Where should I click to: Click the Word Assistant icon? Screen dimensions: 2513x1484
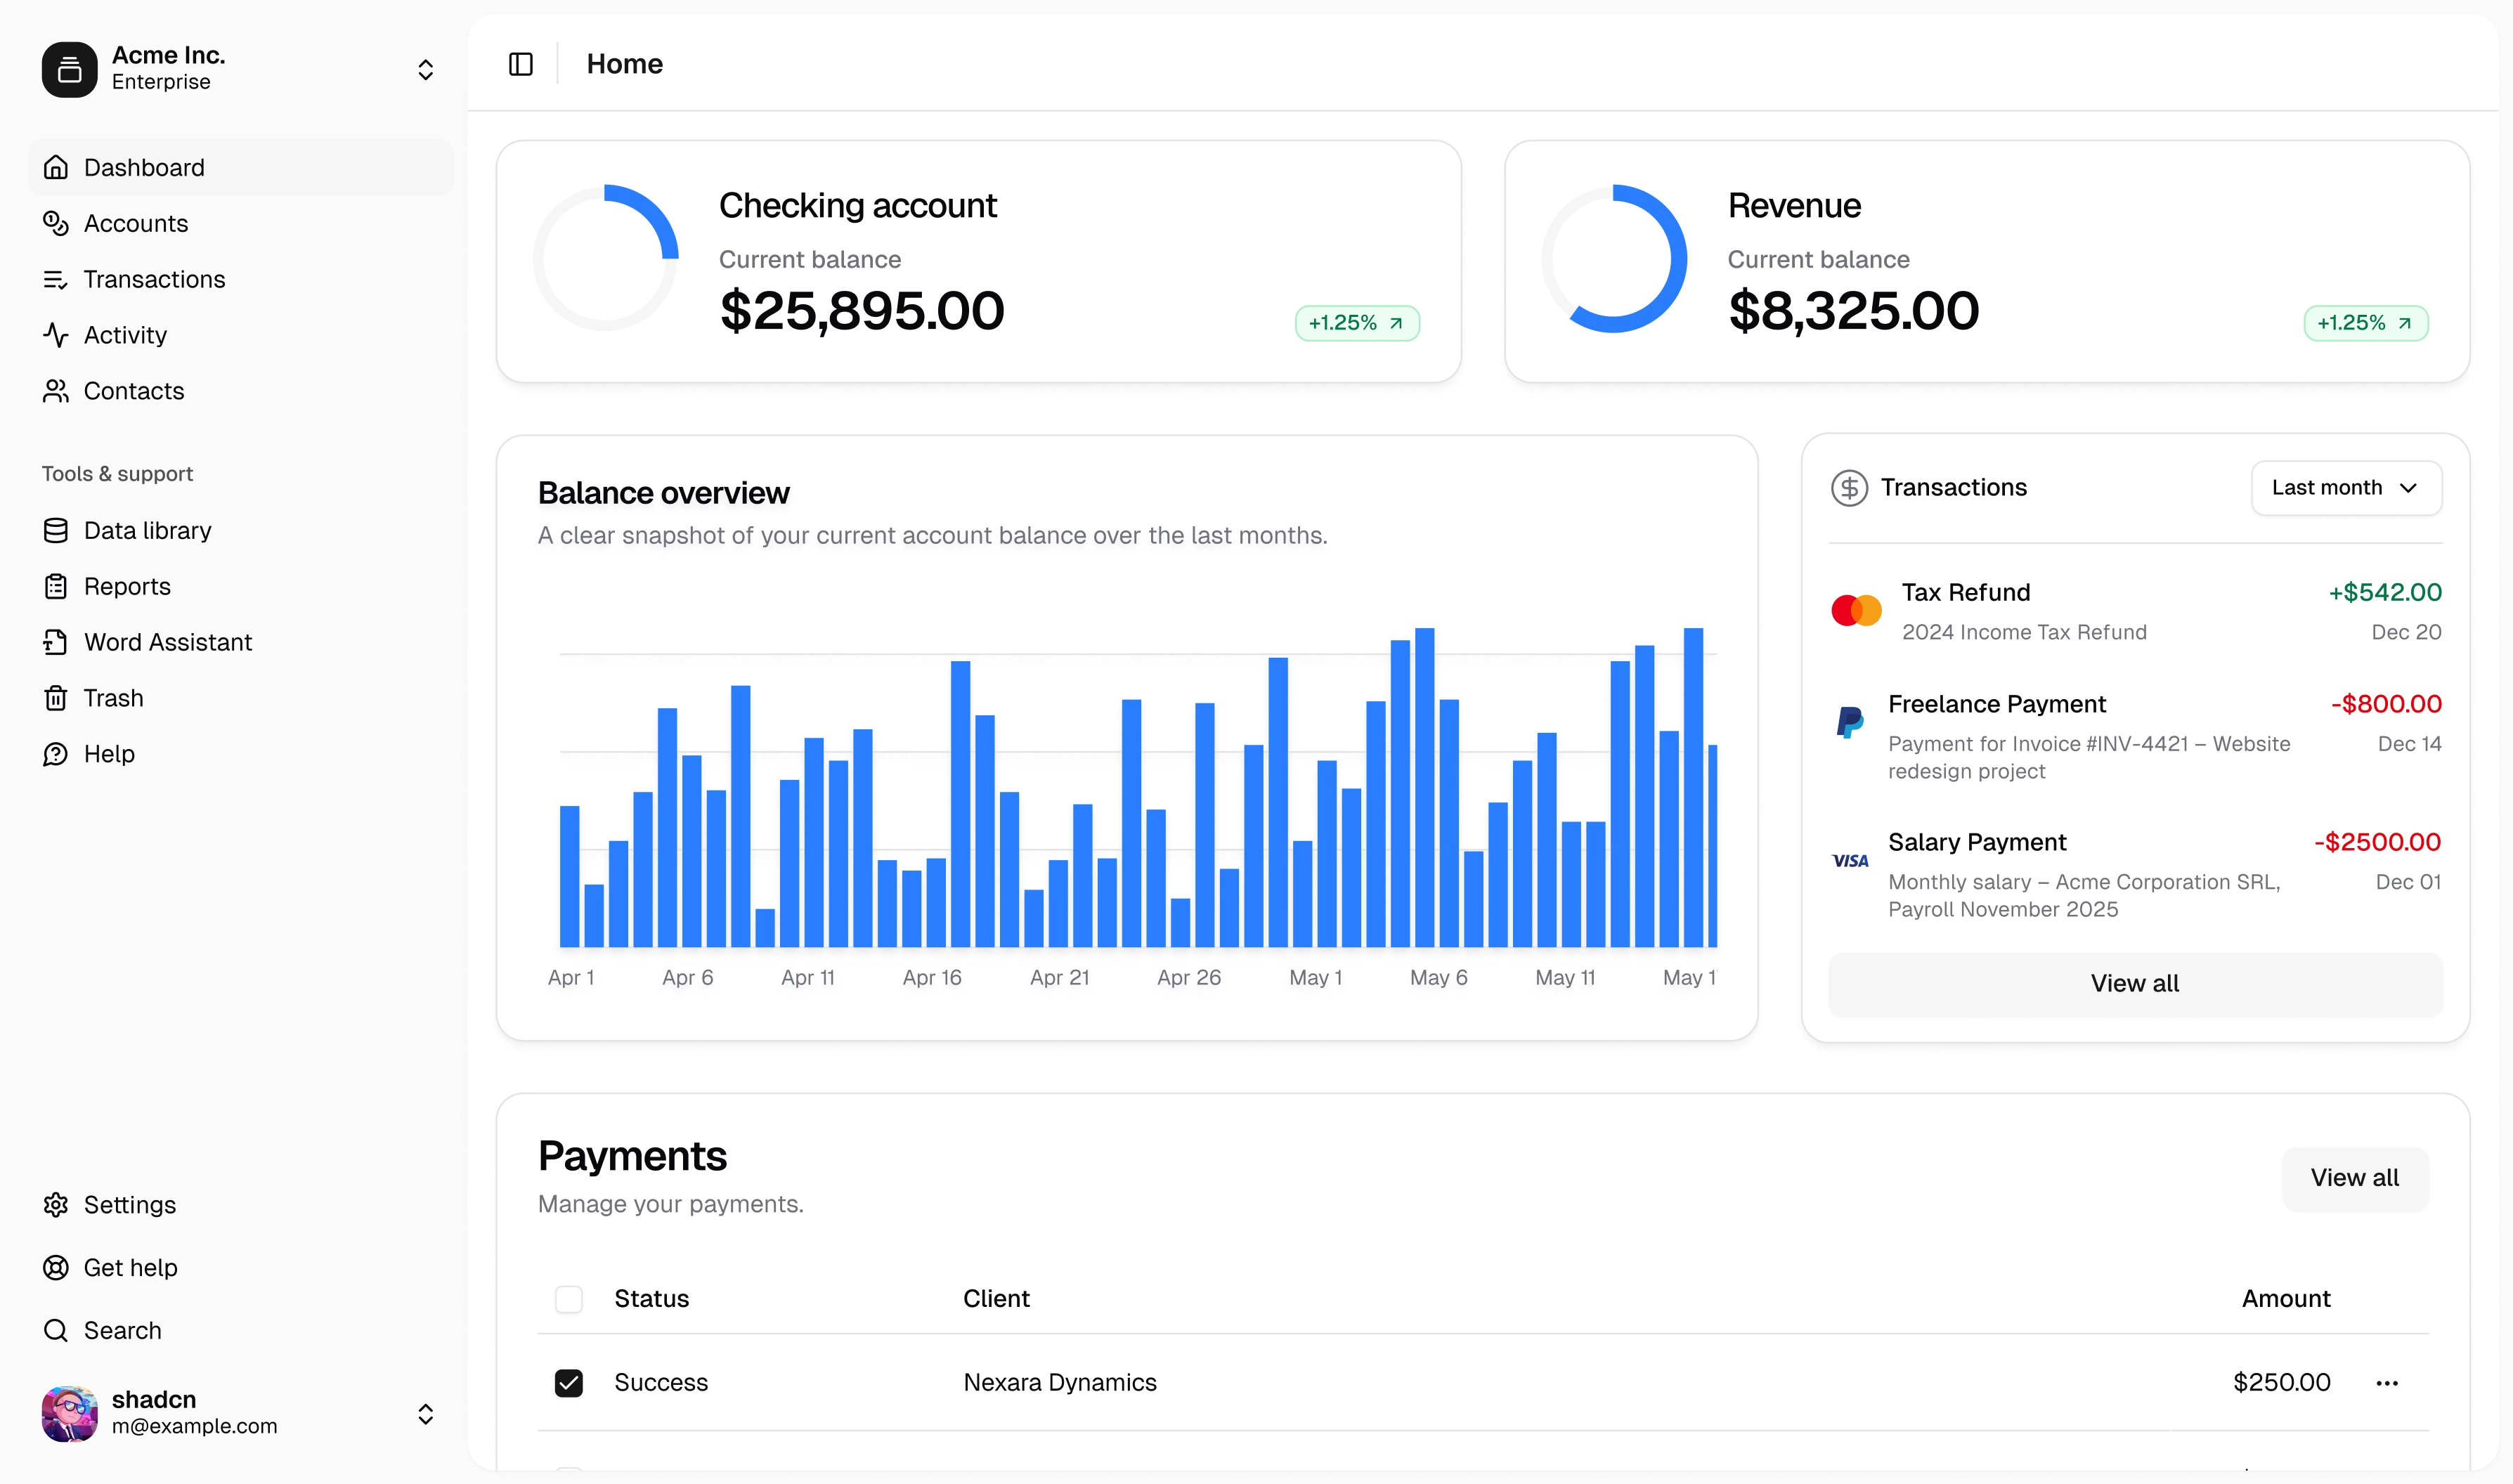pos(56,642)
